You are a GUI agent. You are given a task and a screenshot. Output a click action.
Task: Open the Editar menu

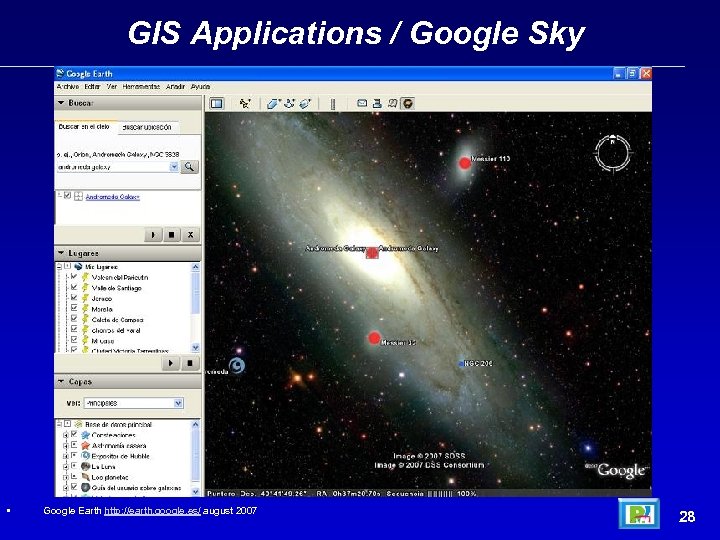click(92, 86)
